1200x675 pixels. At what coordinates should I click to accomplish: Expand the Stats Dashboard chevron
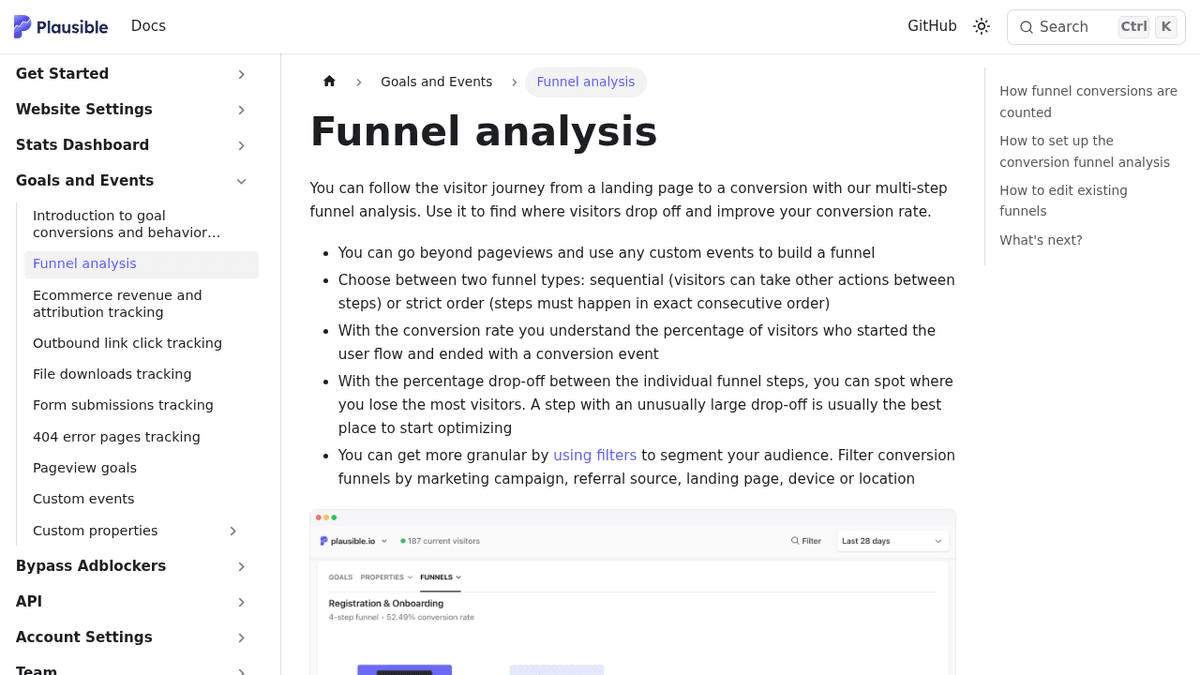click(x=241, y=146)
